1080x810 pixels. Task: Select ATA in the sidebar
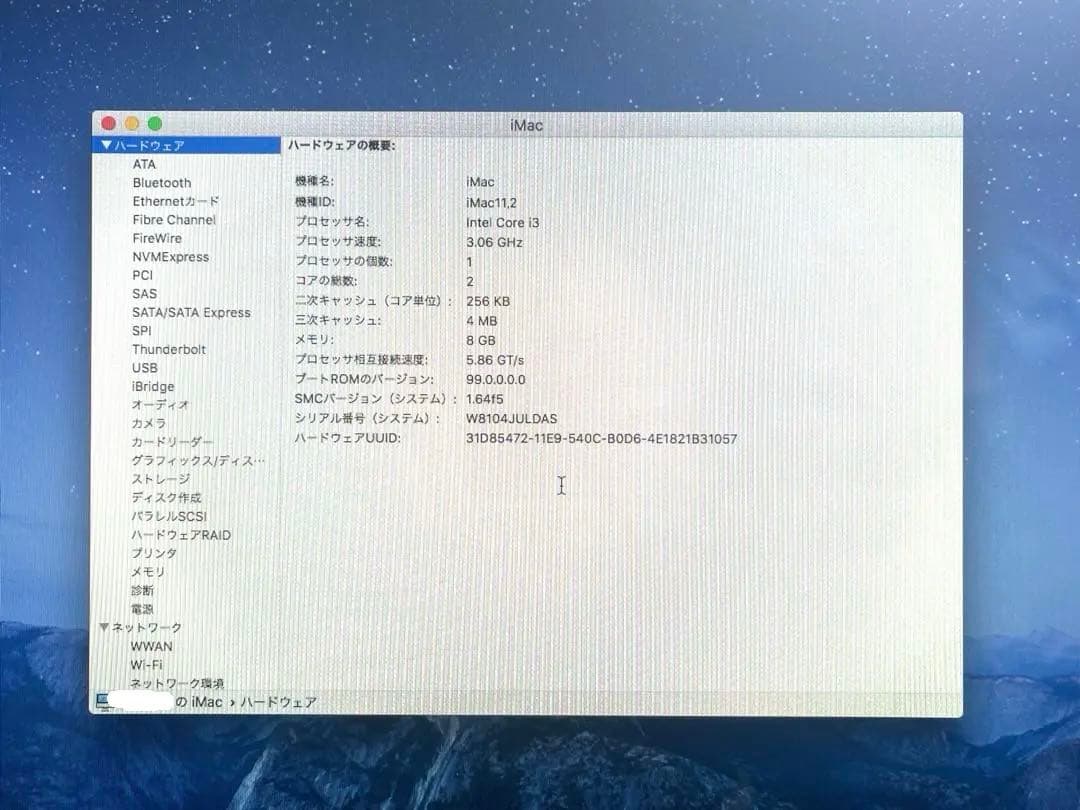coord(144,164)
